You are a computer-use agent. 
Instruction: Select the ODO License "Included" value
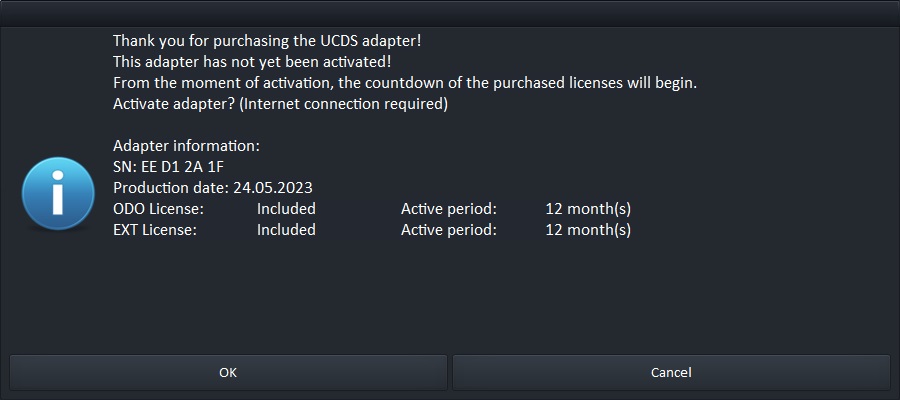pyautogui.click(x=286, y=209)
